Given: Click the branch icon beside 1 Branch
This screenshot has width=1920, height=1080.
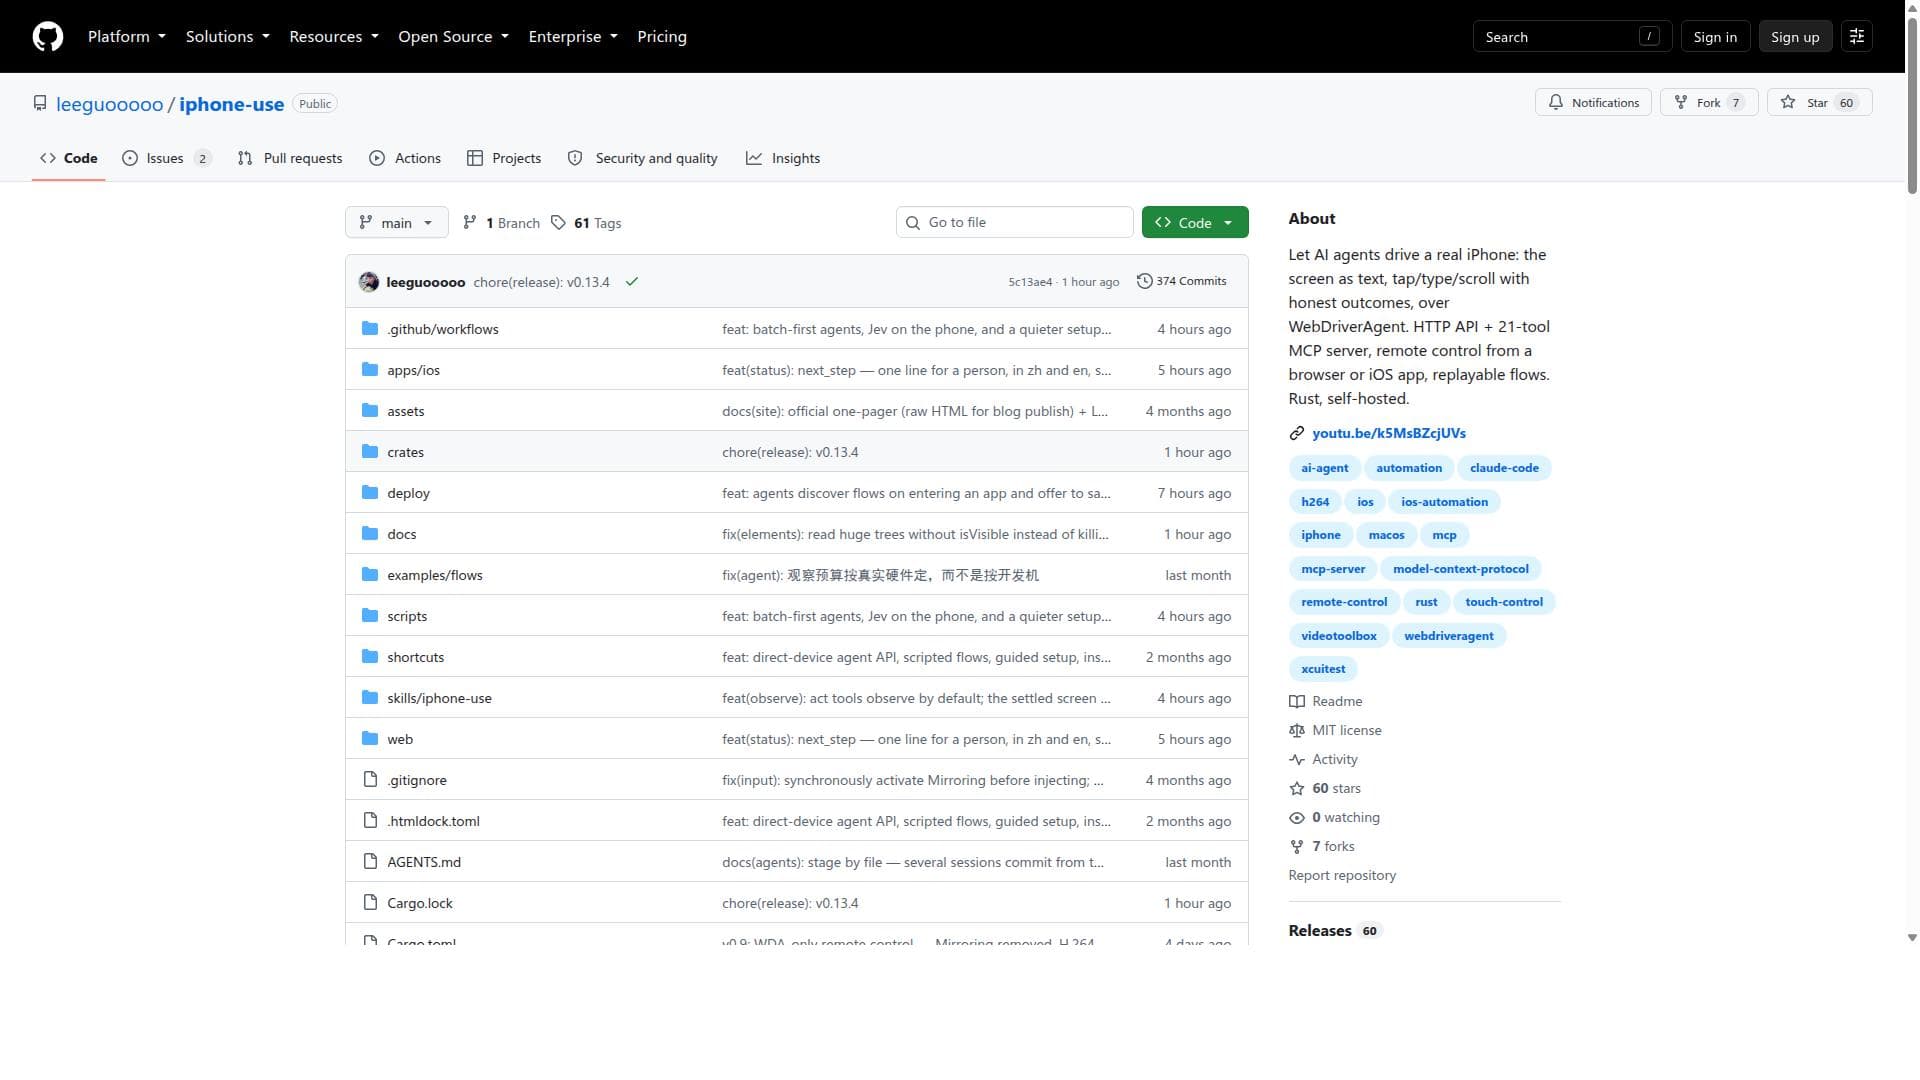Looking at the screenshot, I should tap(470, 223).
